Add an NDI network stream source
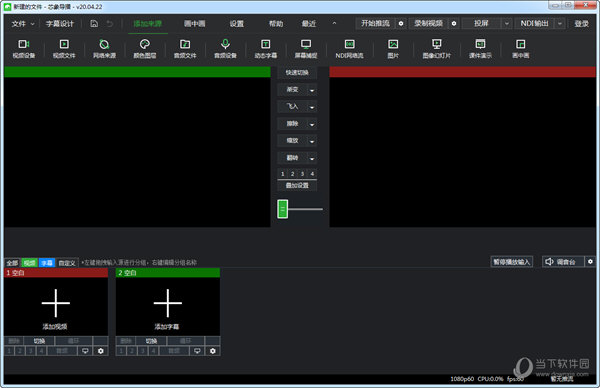This screenshot has width=600, height=388. tap(349, 48)
